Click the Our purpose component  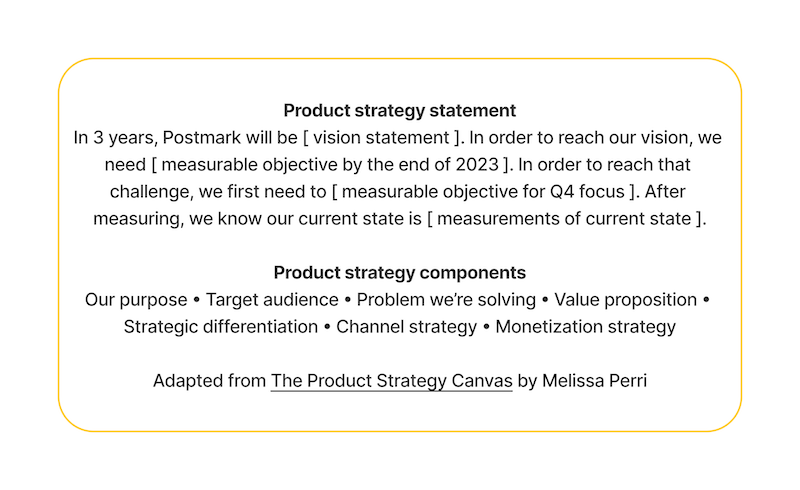(136, 300)
